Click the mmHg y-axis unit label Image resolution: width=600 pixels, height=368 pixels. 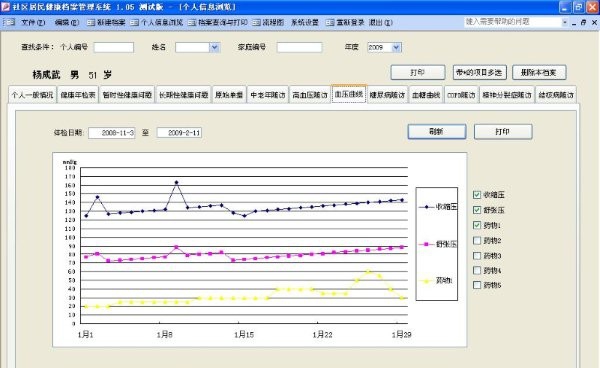pos(70,162)
